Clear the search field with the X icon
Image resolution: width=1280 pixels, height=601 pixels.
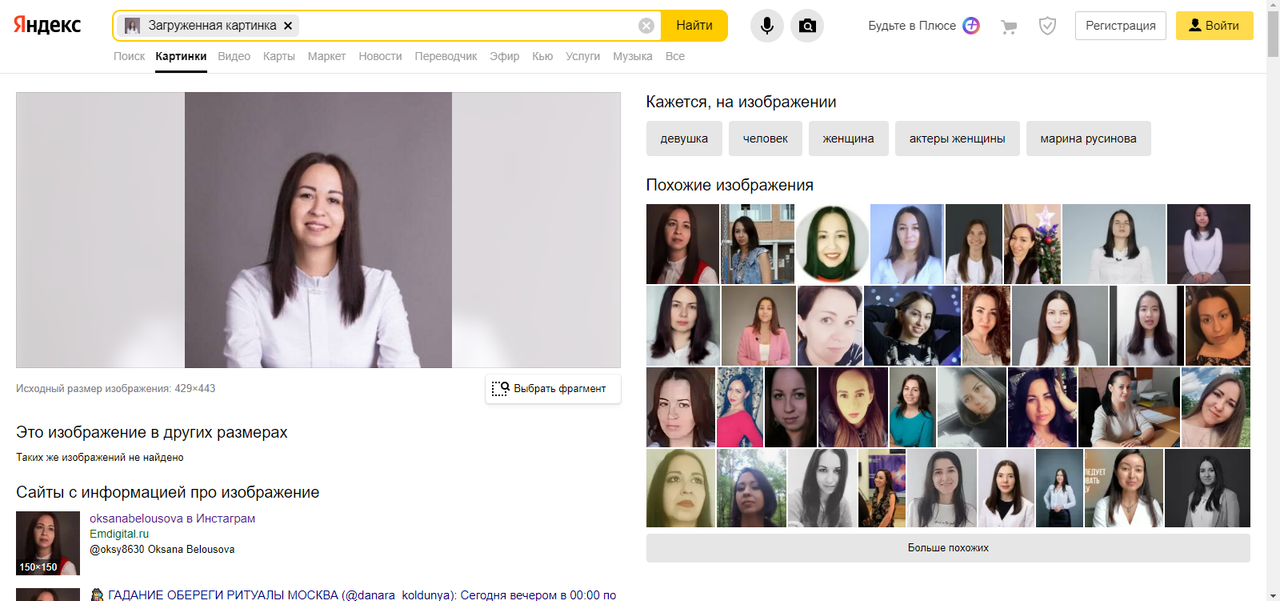(647, 26)
